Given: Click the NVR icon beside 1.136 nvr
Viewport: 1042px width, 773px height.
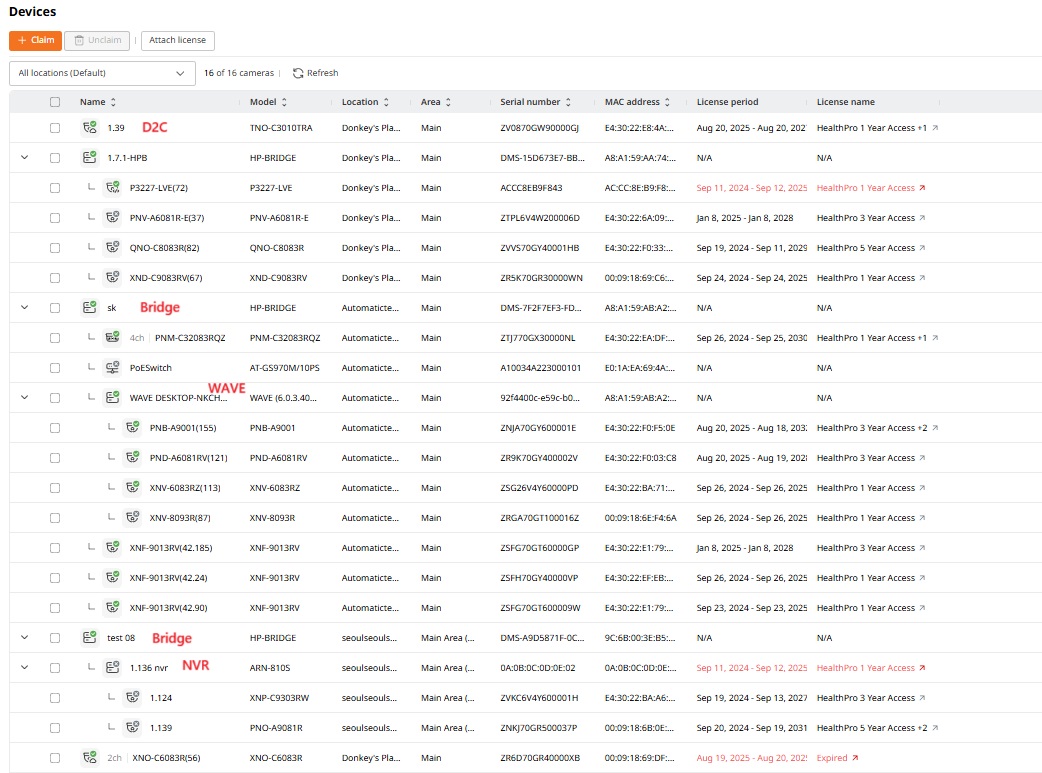Looking at the screenshot, I should (112, 668).
